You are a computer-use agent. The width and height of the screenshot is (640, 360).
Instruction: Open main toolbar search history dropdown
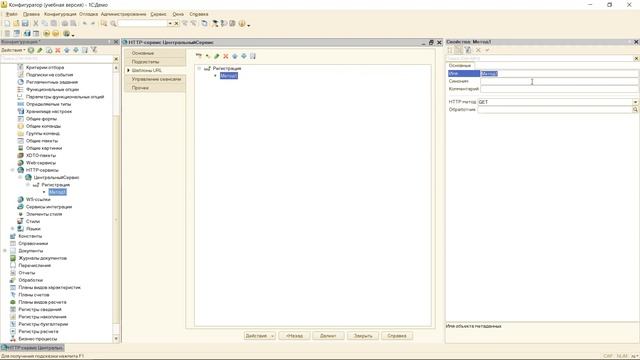pyautogui.click(x=170, y=24)
